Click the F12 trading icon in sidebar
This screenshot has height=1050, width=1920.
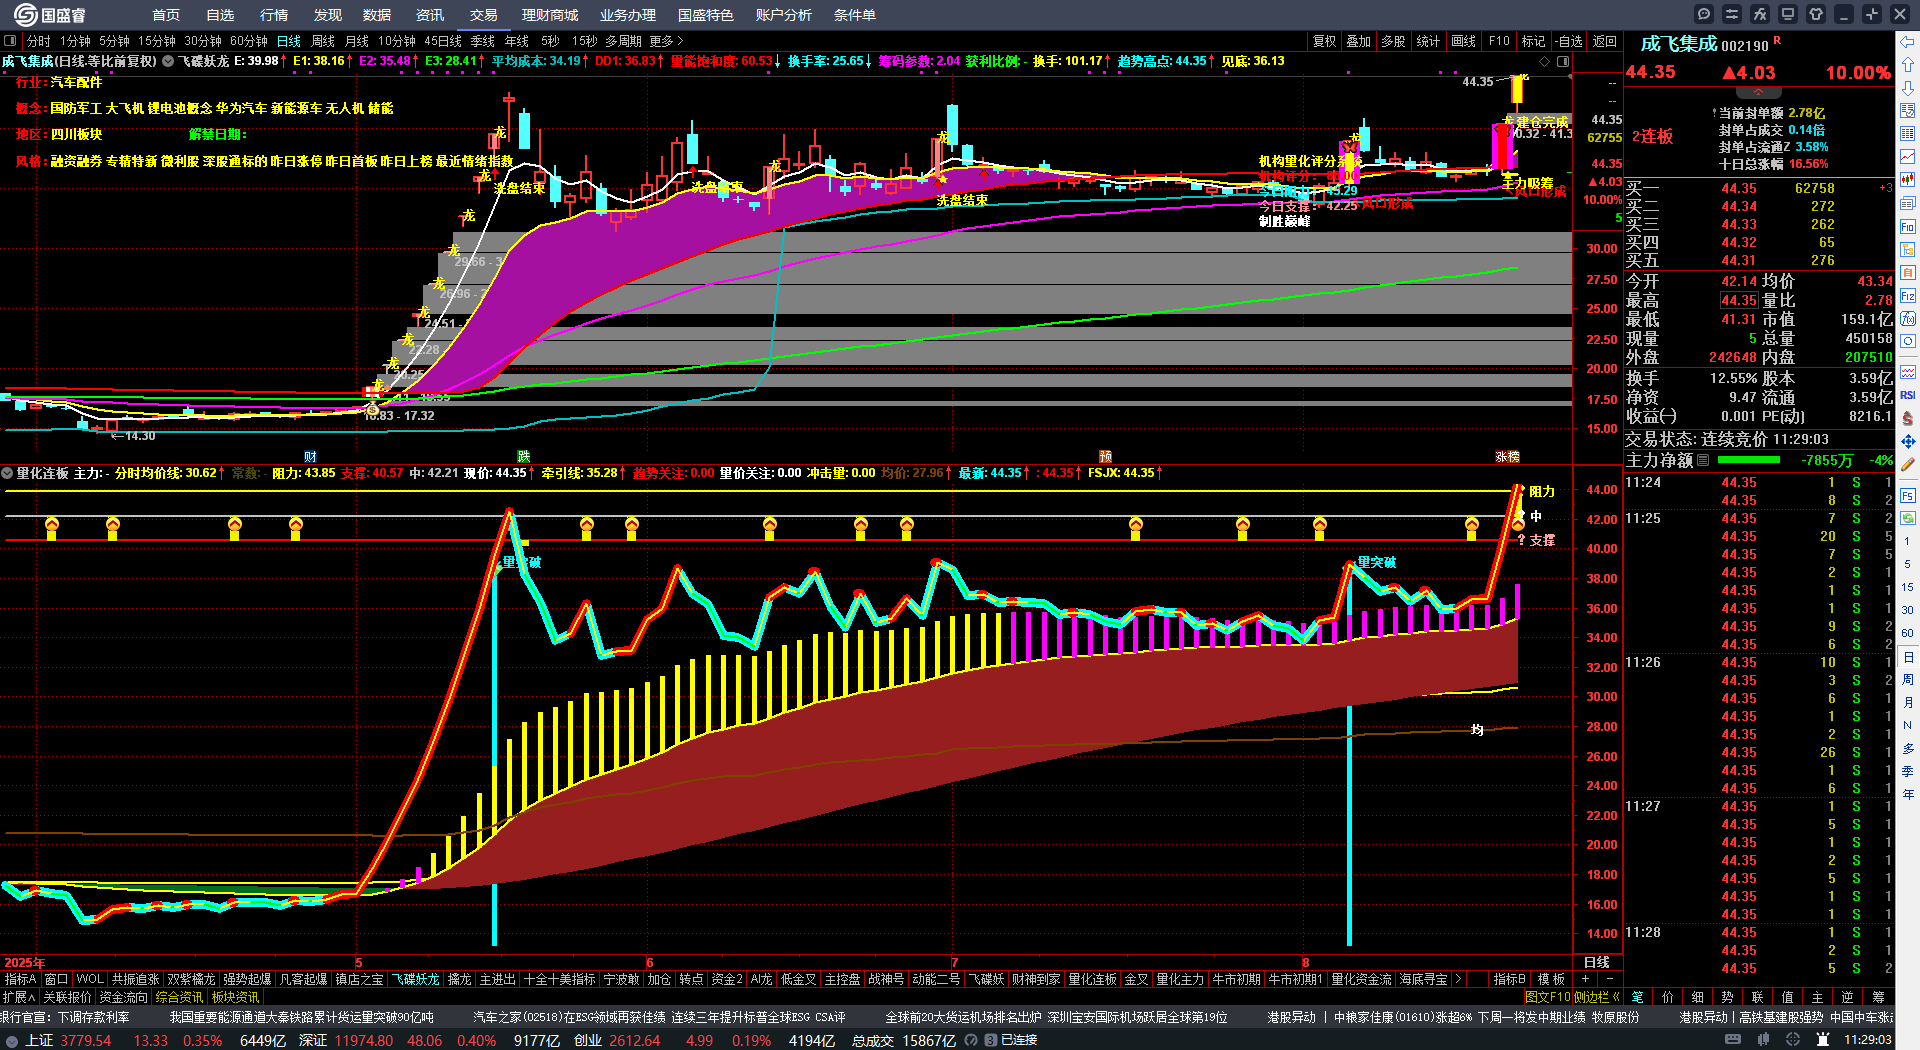click(x=1908, y=296)
